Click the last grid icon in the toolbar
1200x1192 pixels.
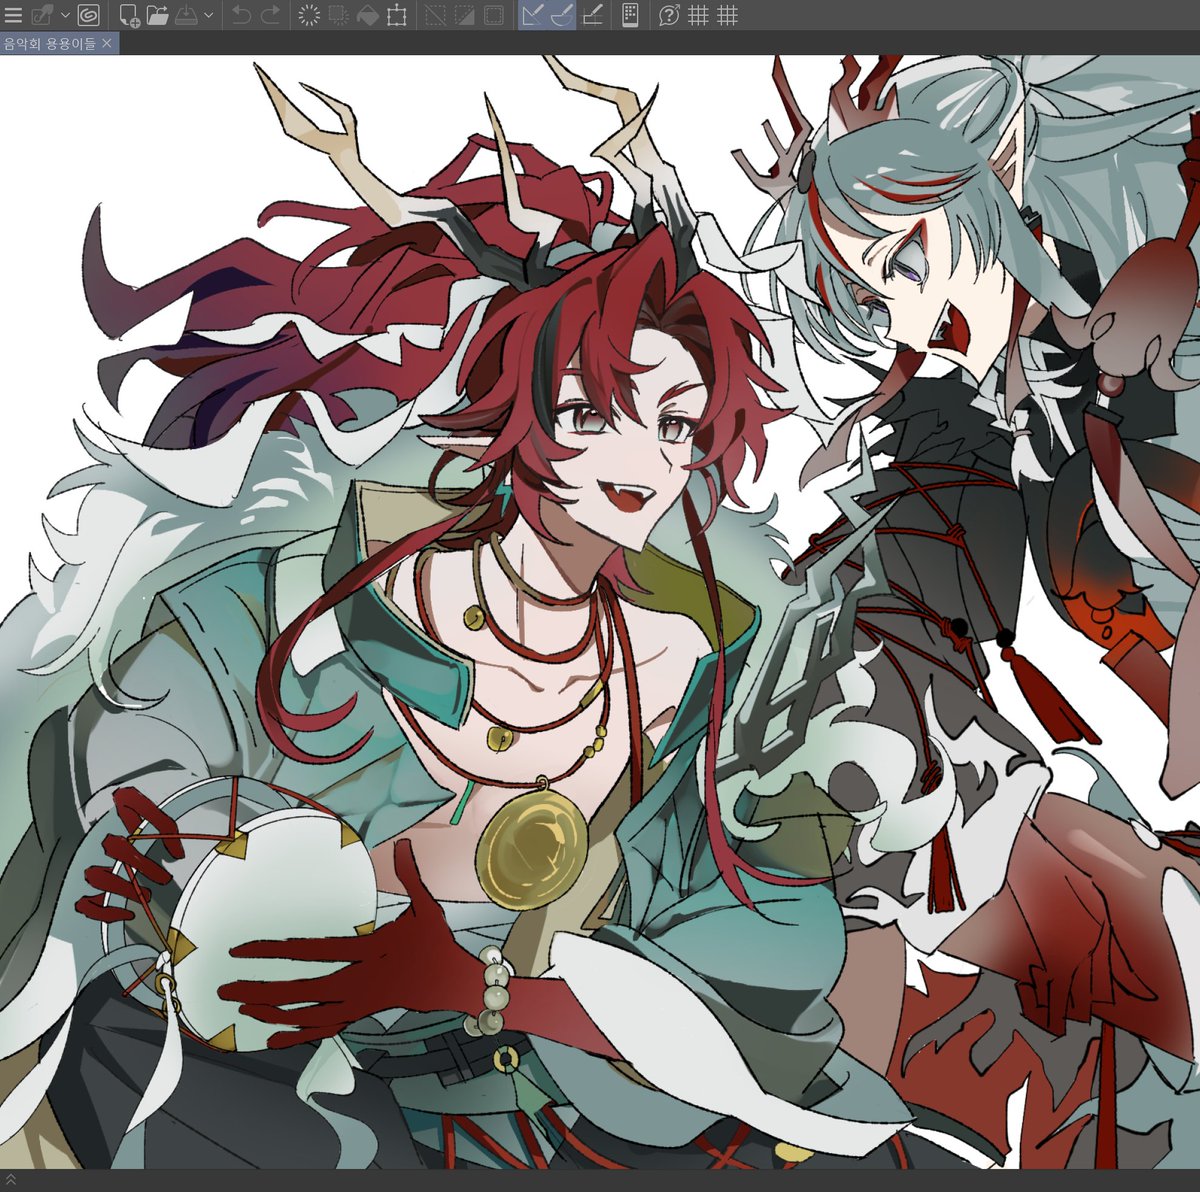(x=727, y=15)
